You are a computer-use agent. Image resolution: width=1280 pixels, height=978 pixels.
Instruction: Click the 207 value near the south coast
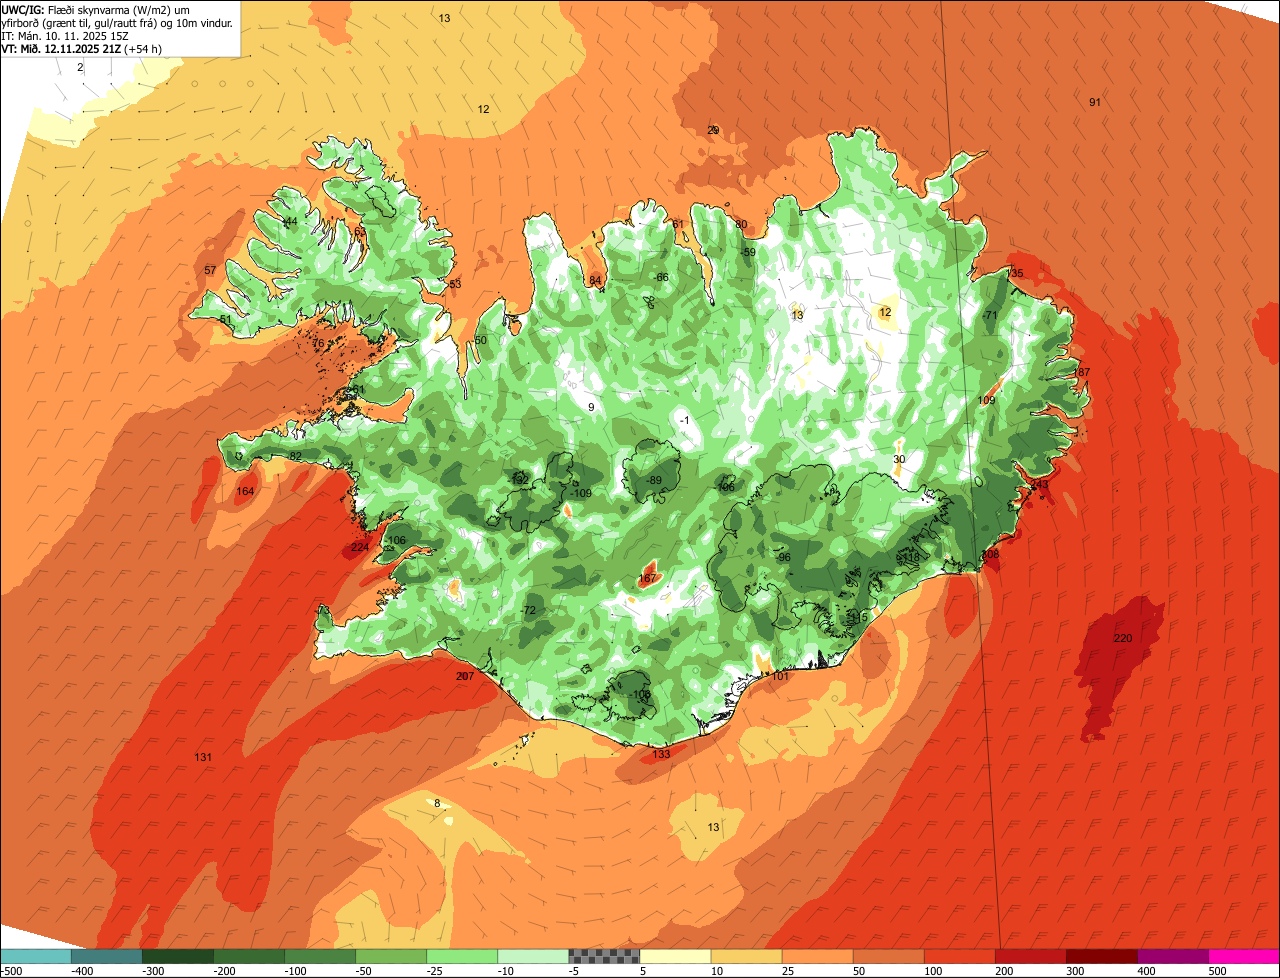click(465, 676)
